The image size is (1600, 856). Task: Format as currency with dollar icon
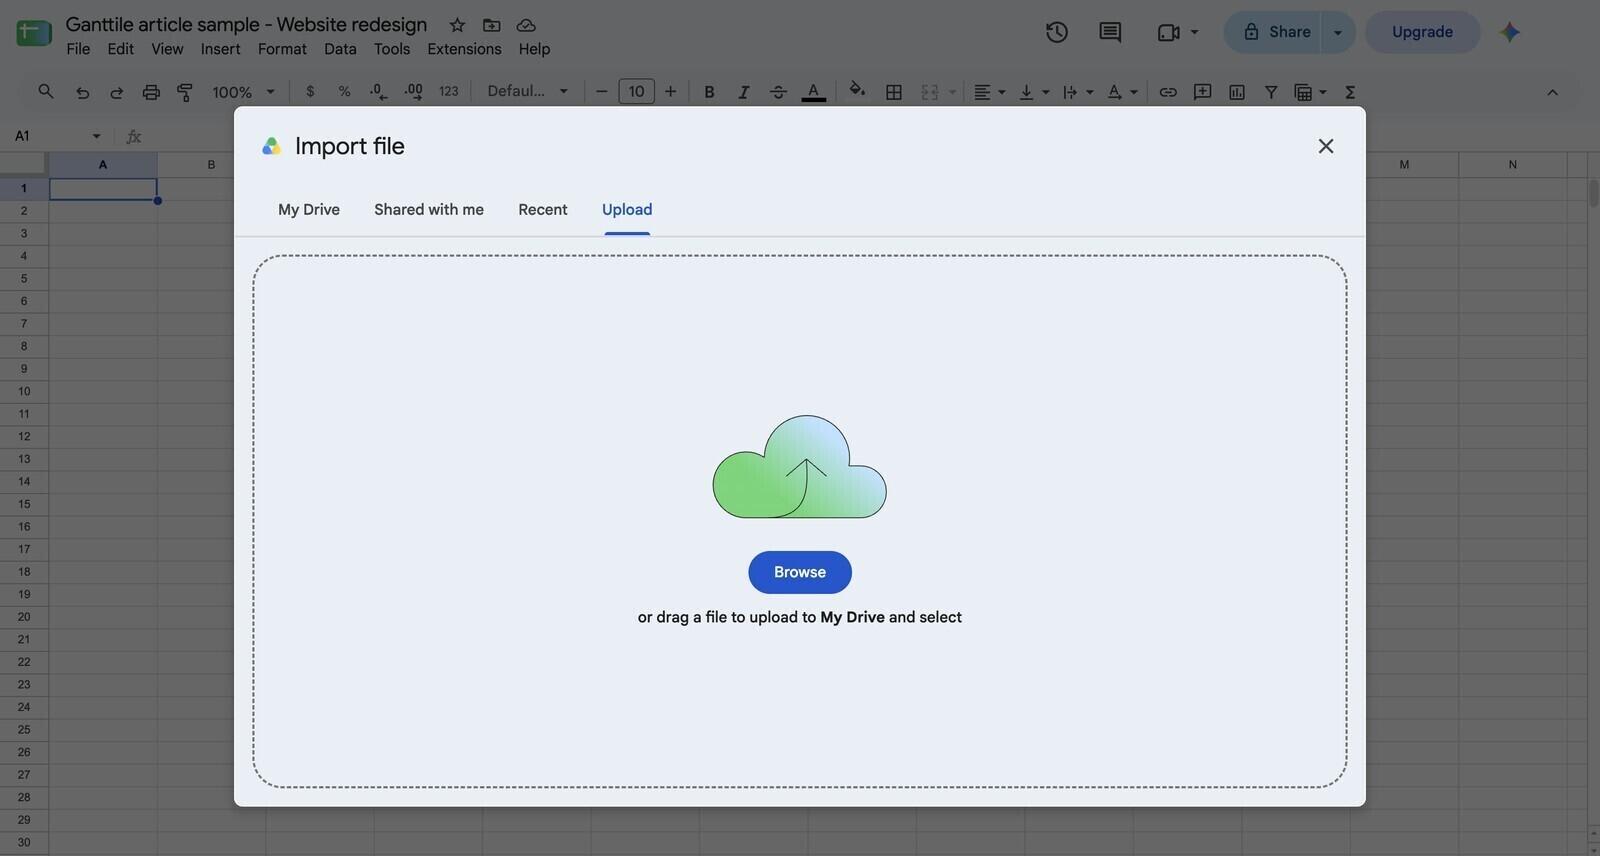click(x=310, y=92)
